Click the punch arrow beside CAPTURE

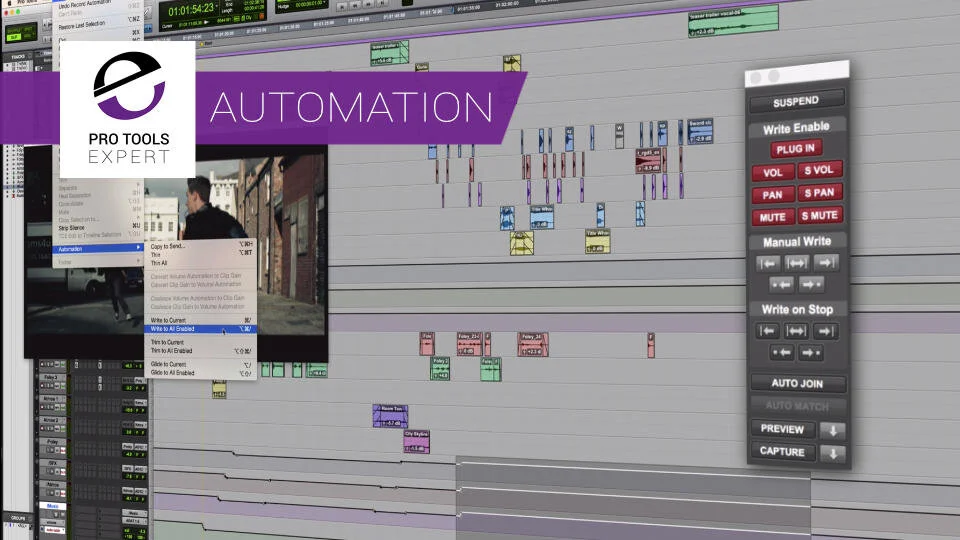click(833, 454)
